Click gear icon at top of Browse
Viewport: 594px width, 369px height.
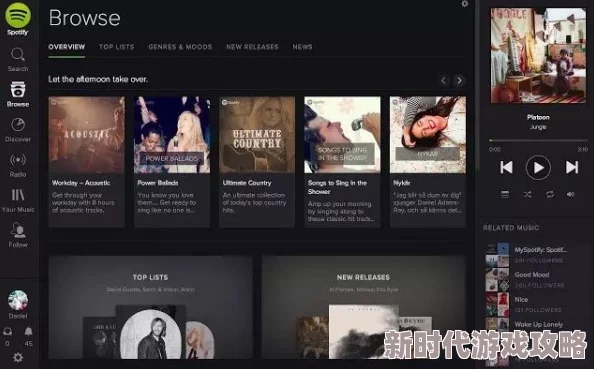[465, 4]
